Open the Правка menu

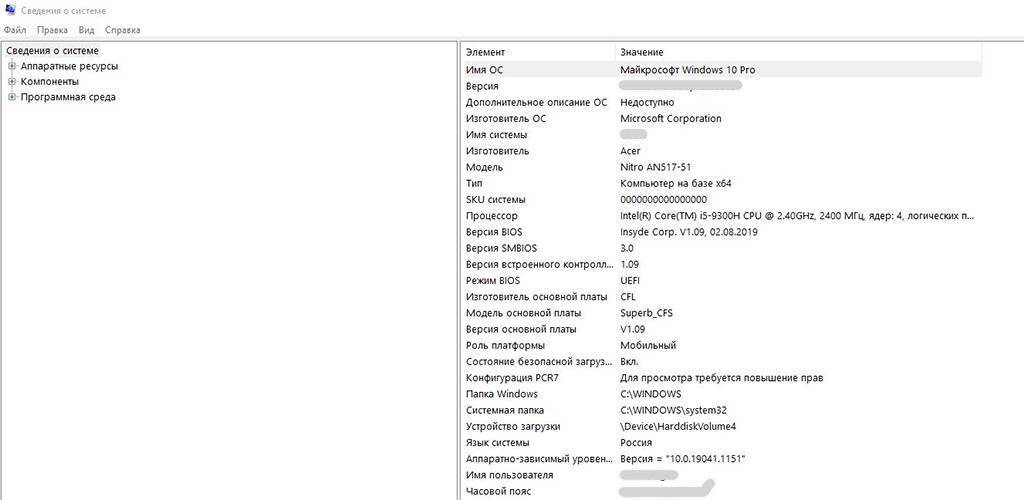pos(52,30)
